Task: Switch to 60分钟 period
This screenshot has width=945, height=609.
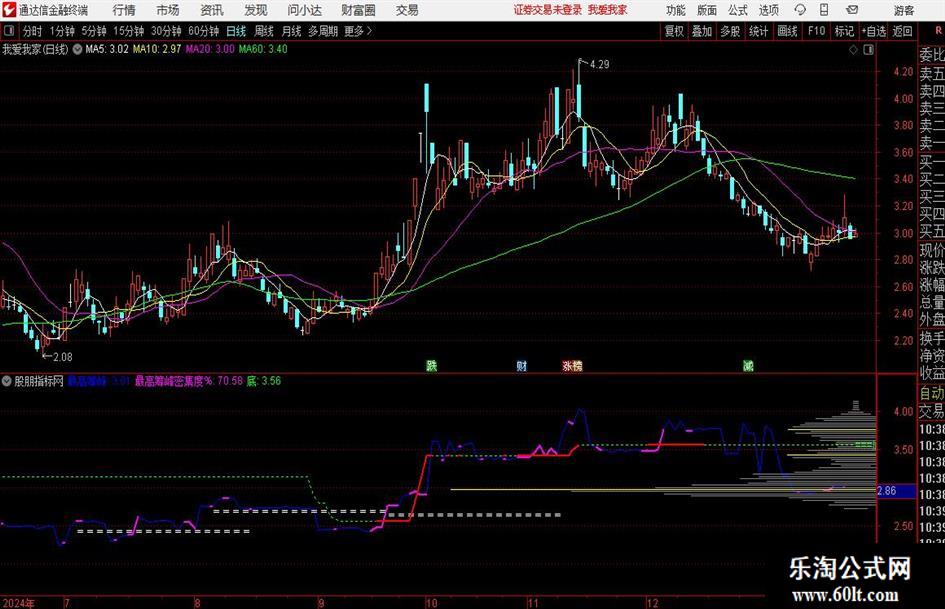Action: (204, 31)
